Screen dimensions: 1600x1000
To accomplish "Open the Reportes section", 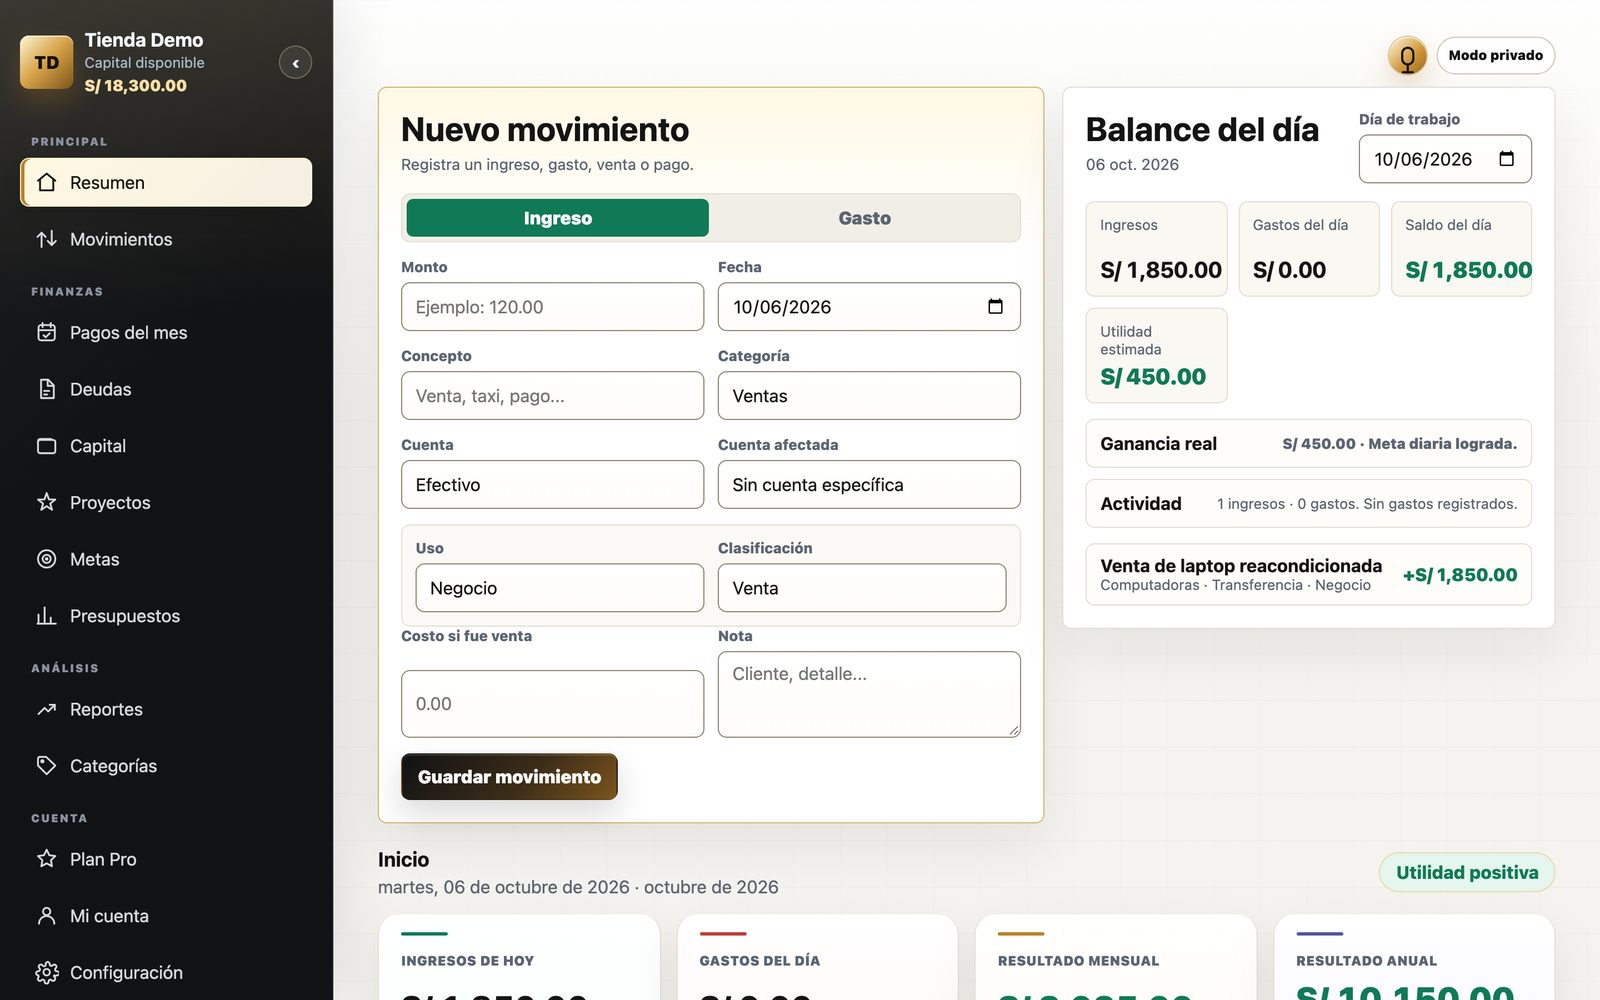I will 166,709.
